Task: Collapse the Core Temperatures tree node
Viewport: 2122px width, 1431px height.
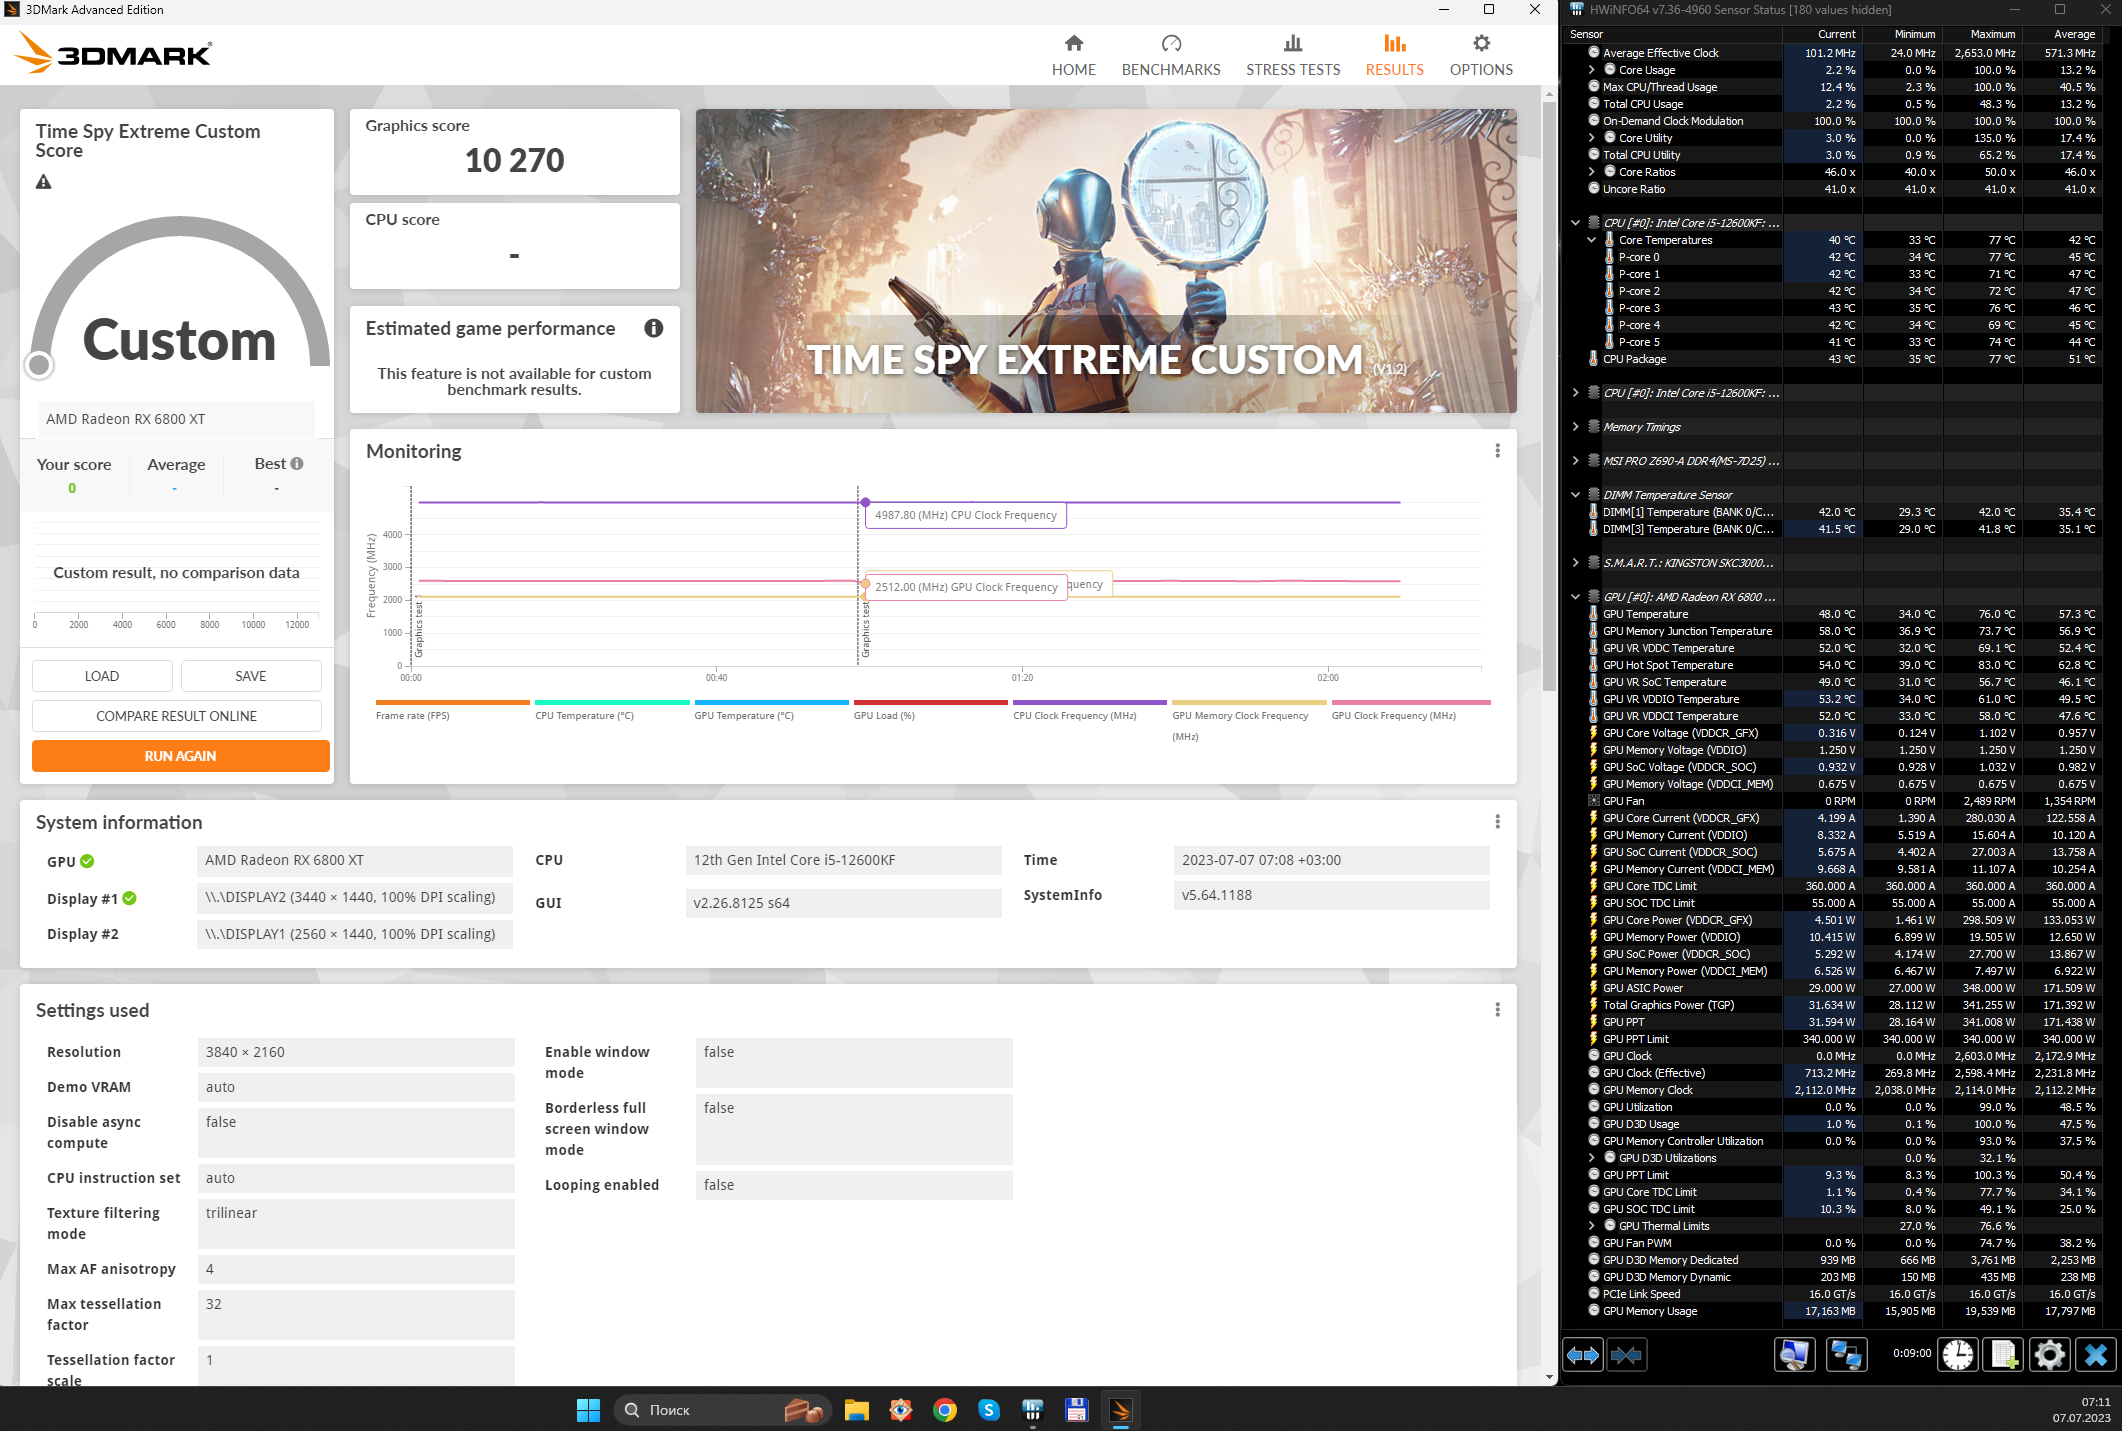Action: (1591, 240)
